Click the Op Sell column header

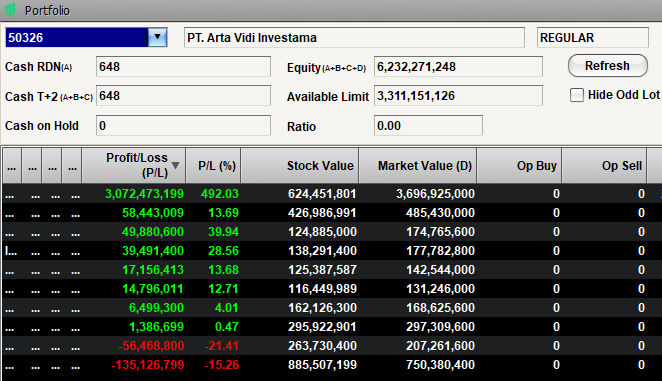click(604, 165)
